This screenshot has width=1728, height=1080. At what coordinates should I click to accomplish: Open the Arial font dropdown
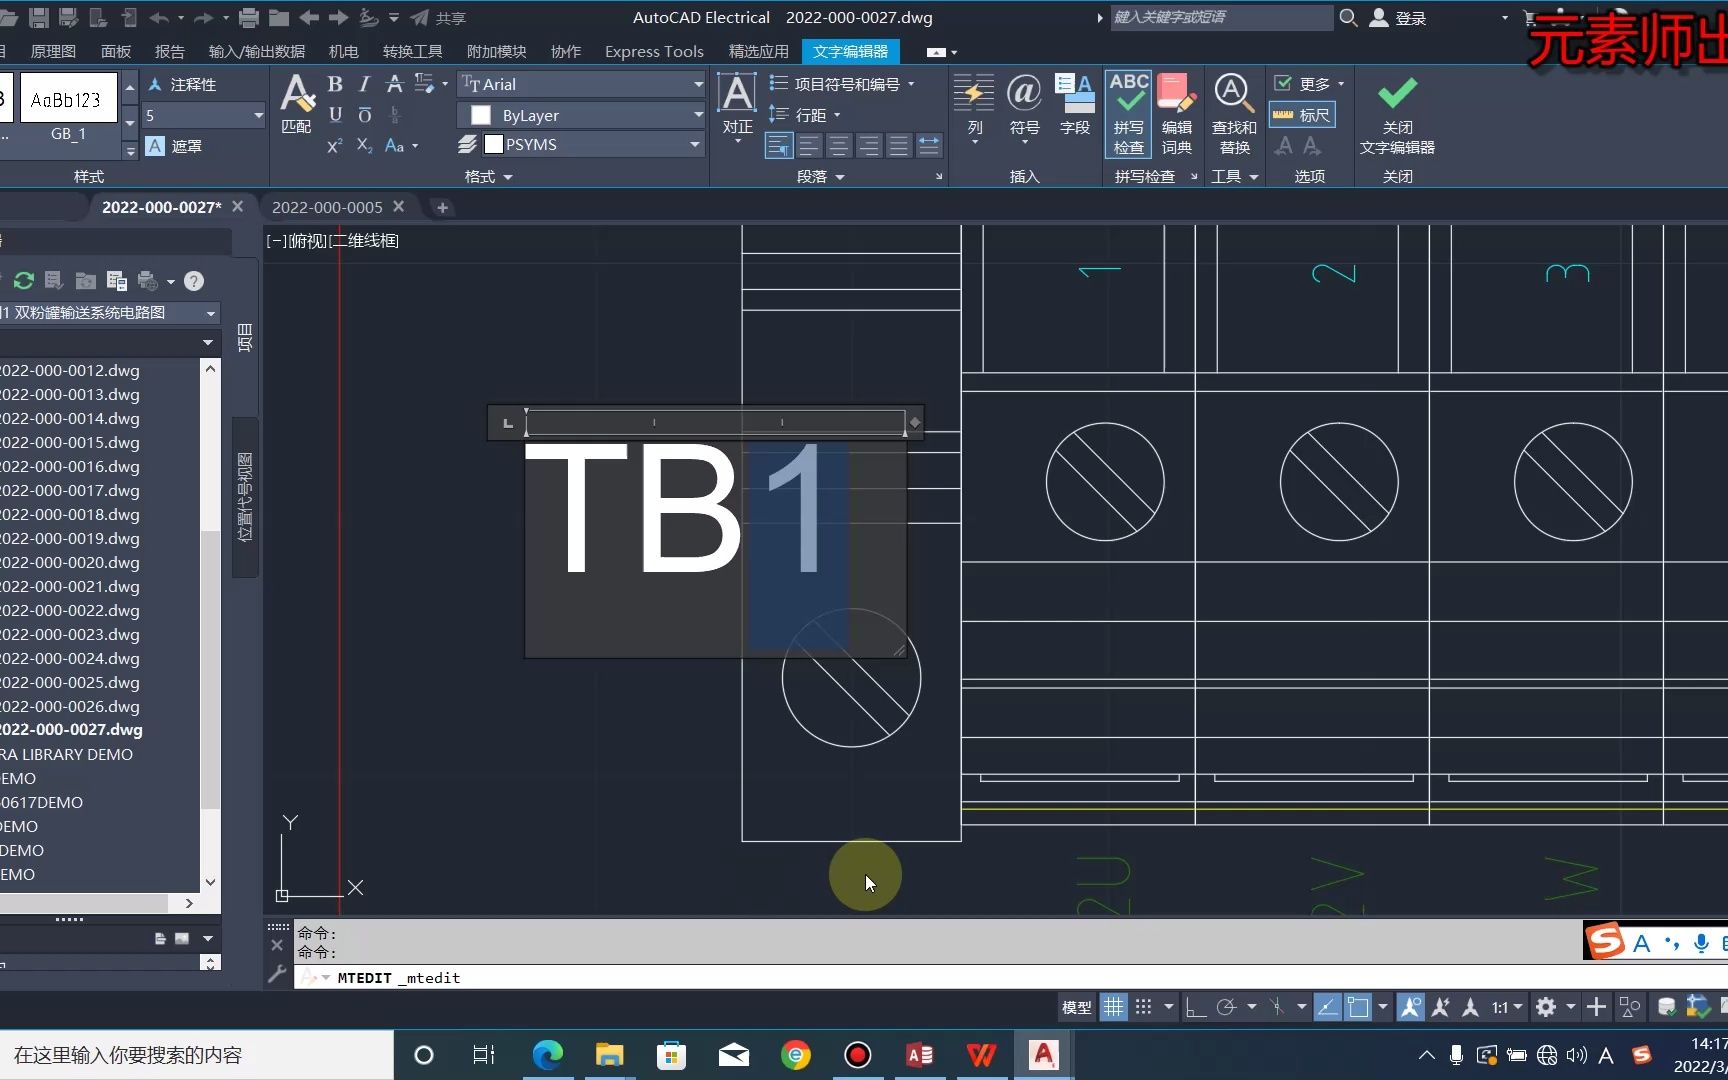pos(696,84)
